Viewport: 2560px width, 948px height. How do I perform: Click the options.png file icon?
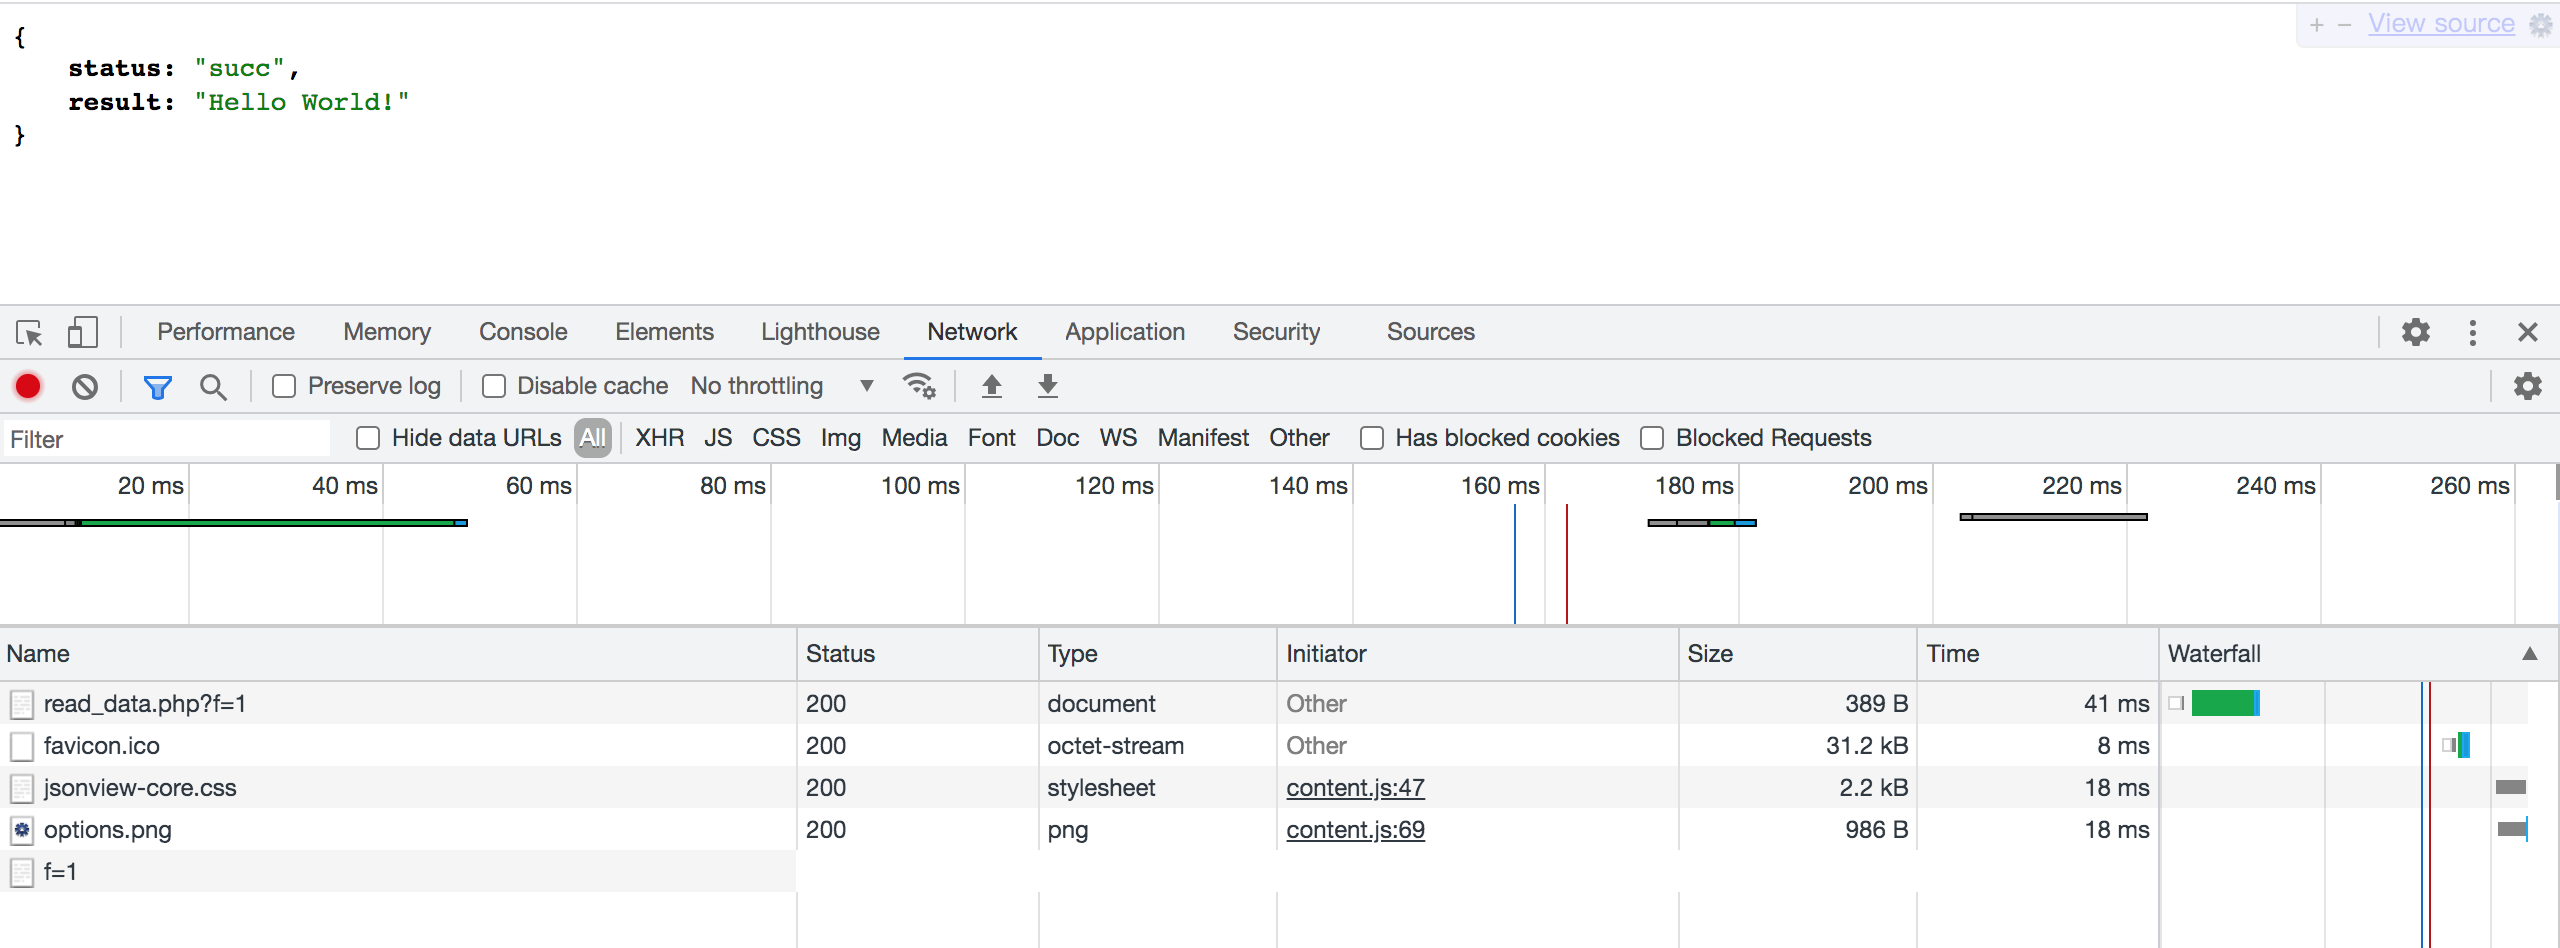click(22, 830)
